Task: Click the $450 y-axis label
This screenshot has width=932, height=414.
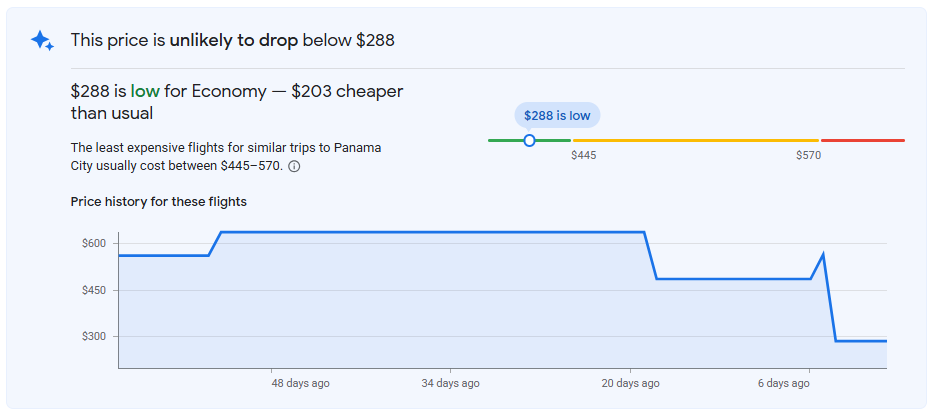Action: pyautogui.click(x=95, y=290)
